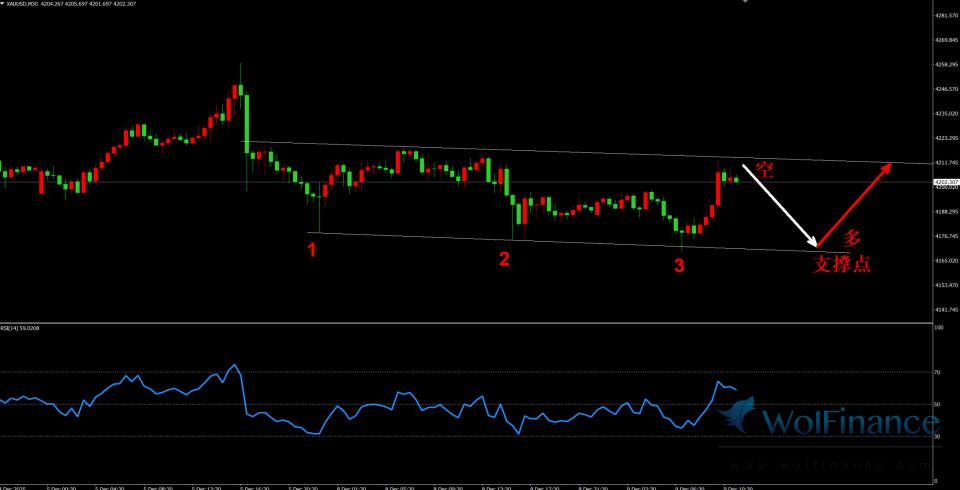Click the current price label 4202.307
Screen dimensions: 960x490
[x=946, y=182]
